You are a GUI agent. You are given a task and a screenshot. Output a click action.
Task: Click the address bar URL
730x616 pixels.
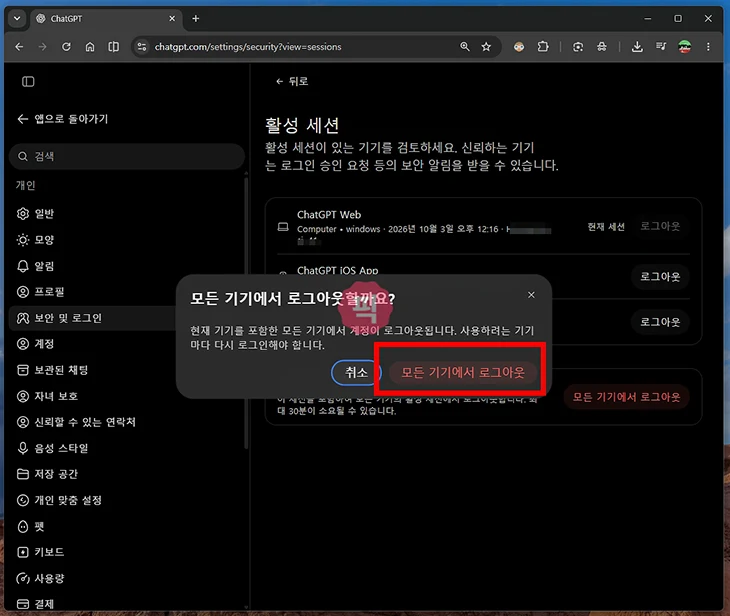click(x=248, y=47)
